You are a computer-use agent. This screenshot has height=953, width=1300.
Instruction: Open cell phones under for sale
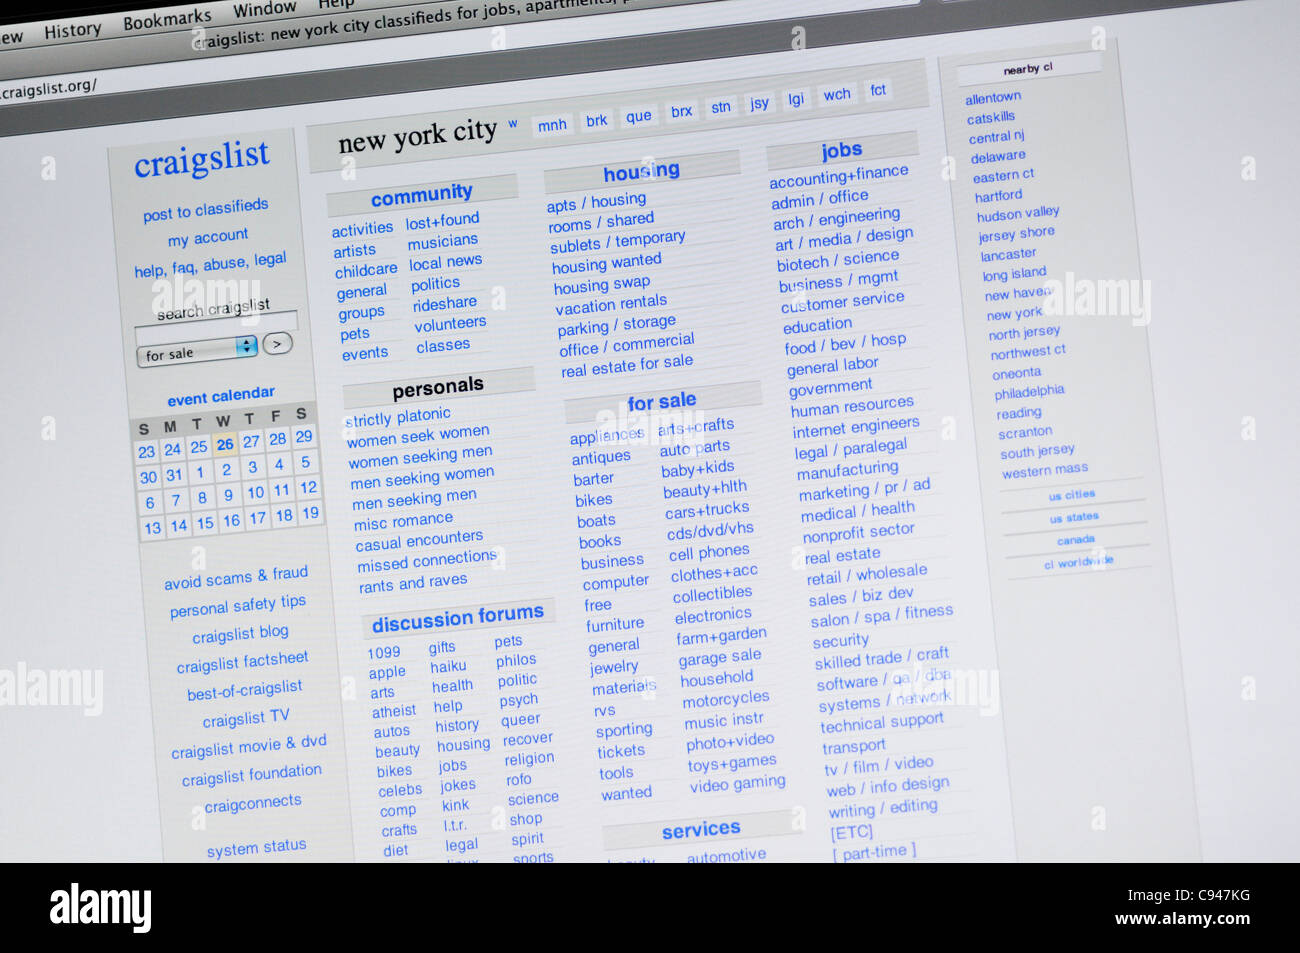pyautogui.click(x=709, y=553)
